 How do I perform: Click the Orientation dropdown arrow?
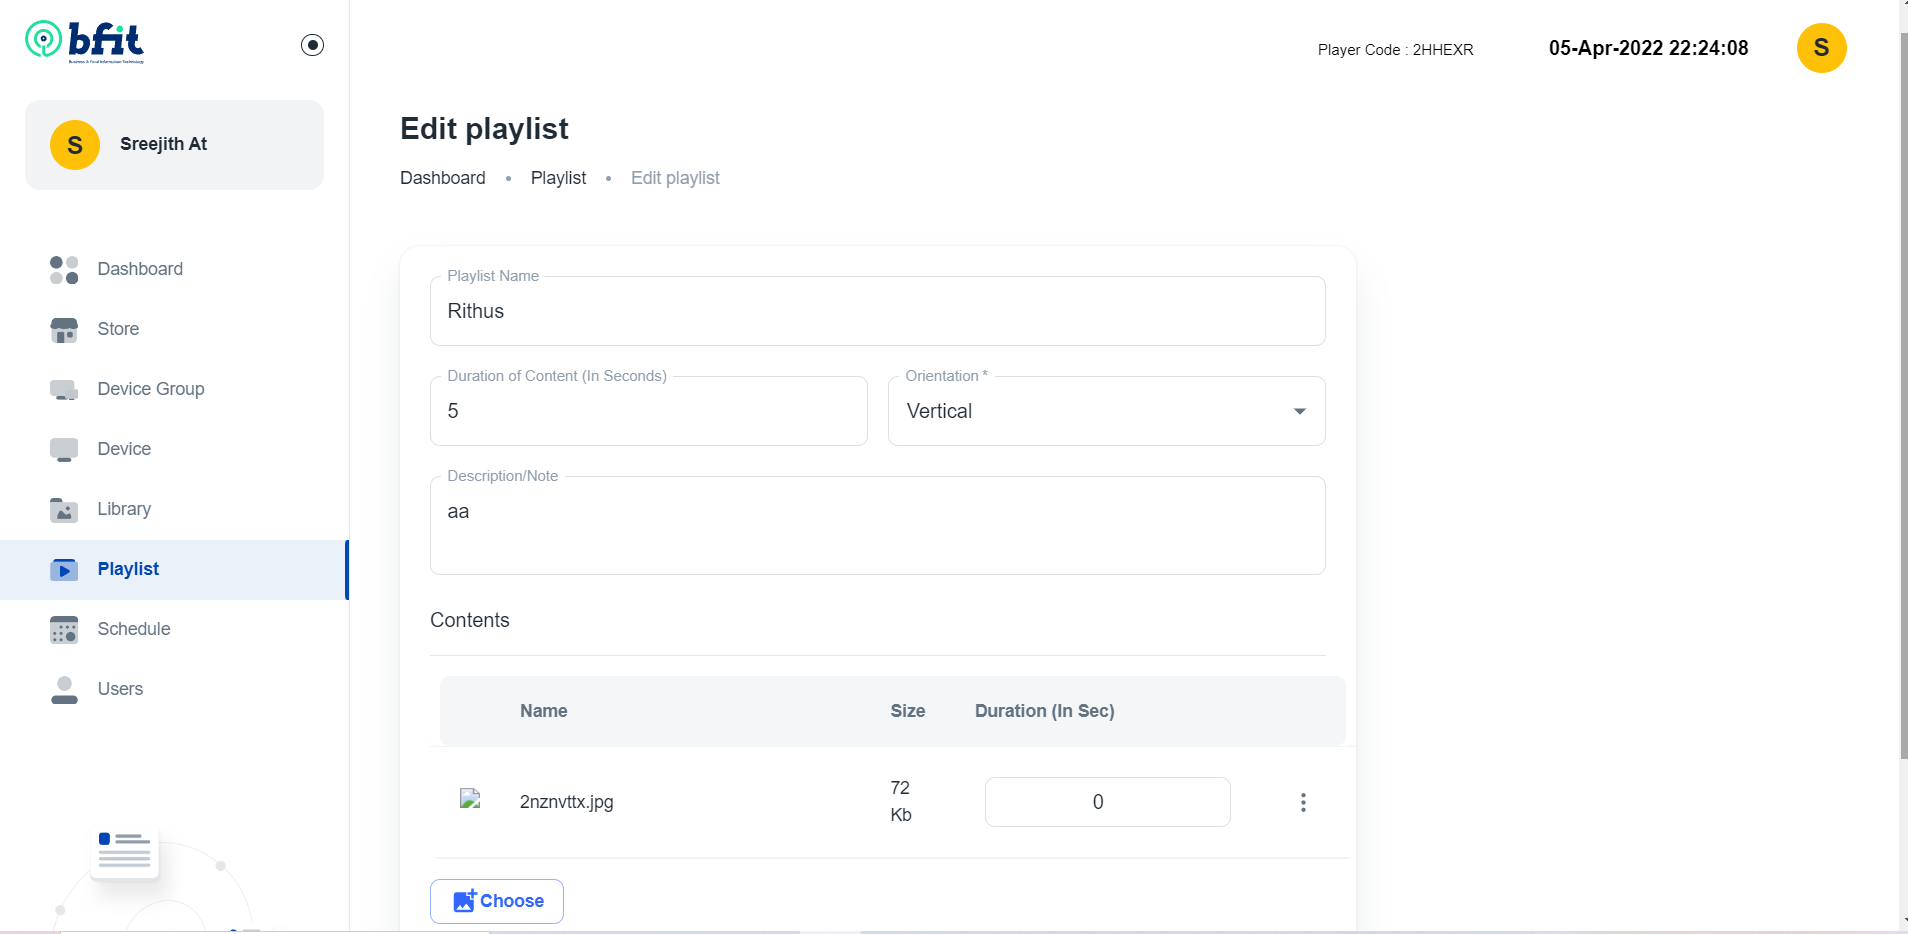click(1300, 411)
